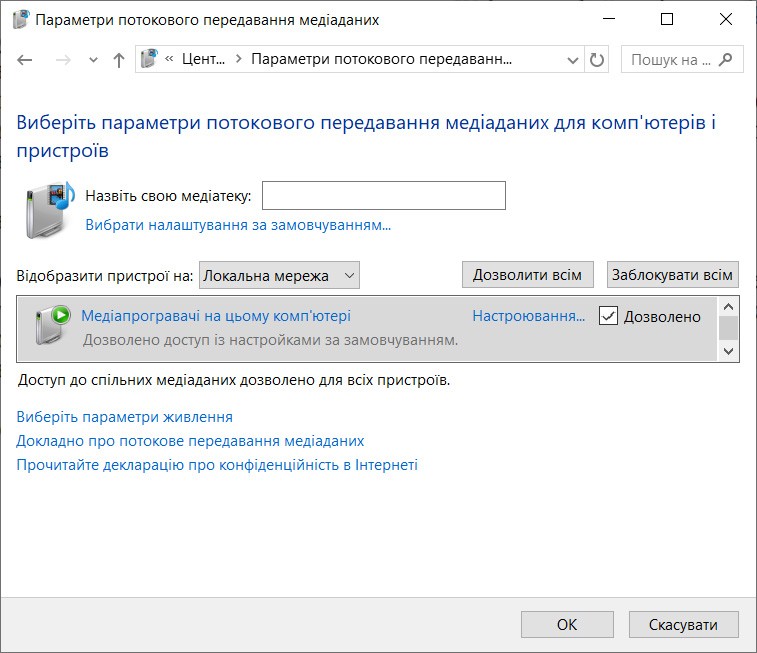This screenshot has width=757, height=653.
Task: Click the search magnifier icon
Action: click(x=726, y=60)
